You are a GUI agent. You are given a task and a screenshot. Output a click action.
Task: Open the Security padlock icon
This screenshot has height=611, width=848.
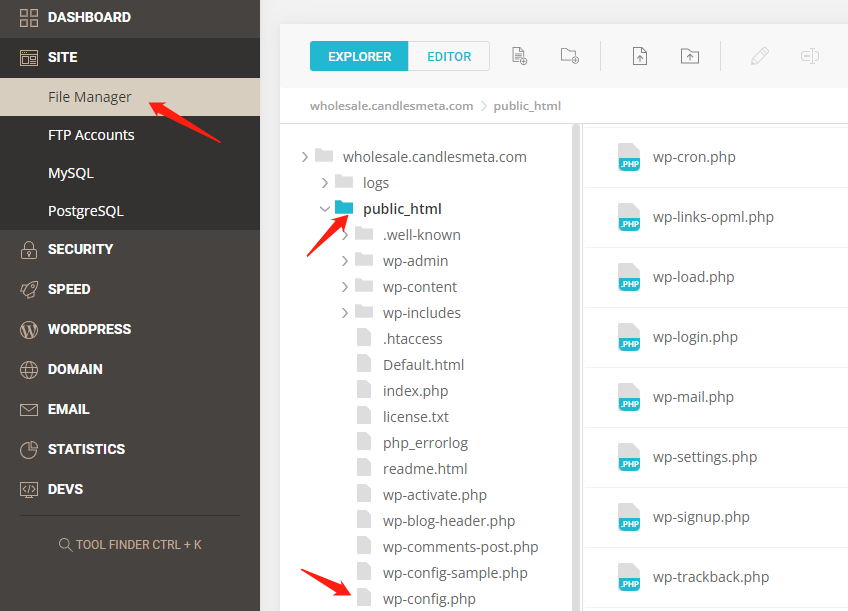(x=29, y=250)
